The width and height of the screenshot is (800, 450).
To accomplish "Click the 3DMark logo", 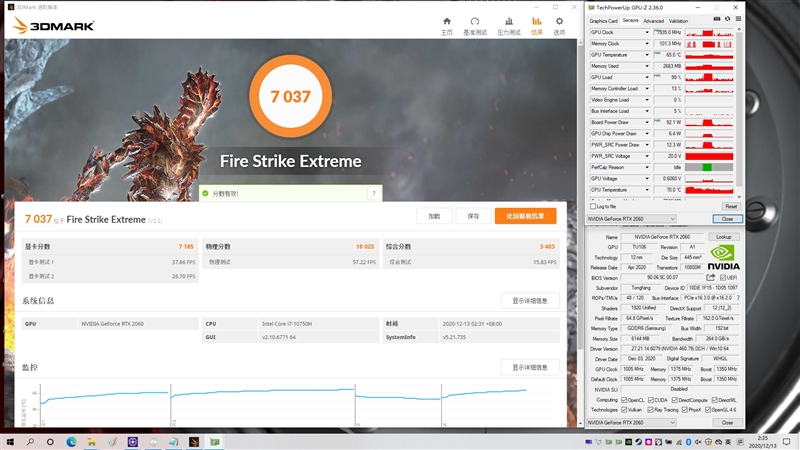I will [x=54, y=26].
